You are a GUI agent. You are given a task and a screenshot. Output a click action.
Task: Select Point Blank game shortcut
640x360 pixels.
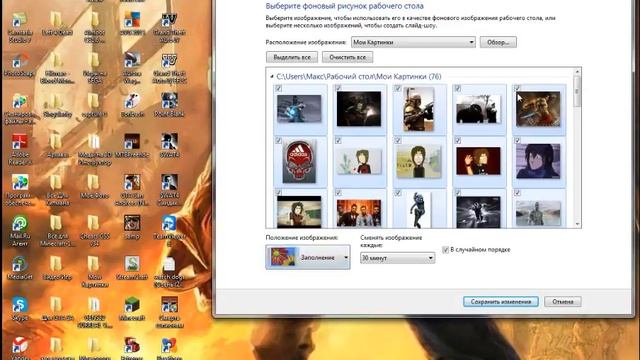[x=169, y=105]
